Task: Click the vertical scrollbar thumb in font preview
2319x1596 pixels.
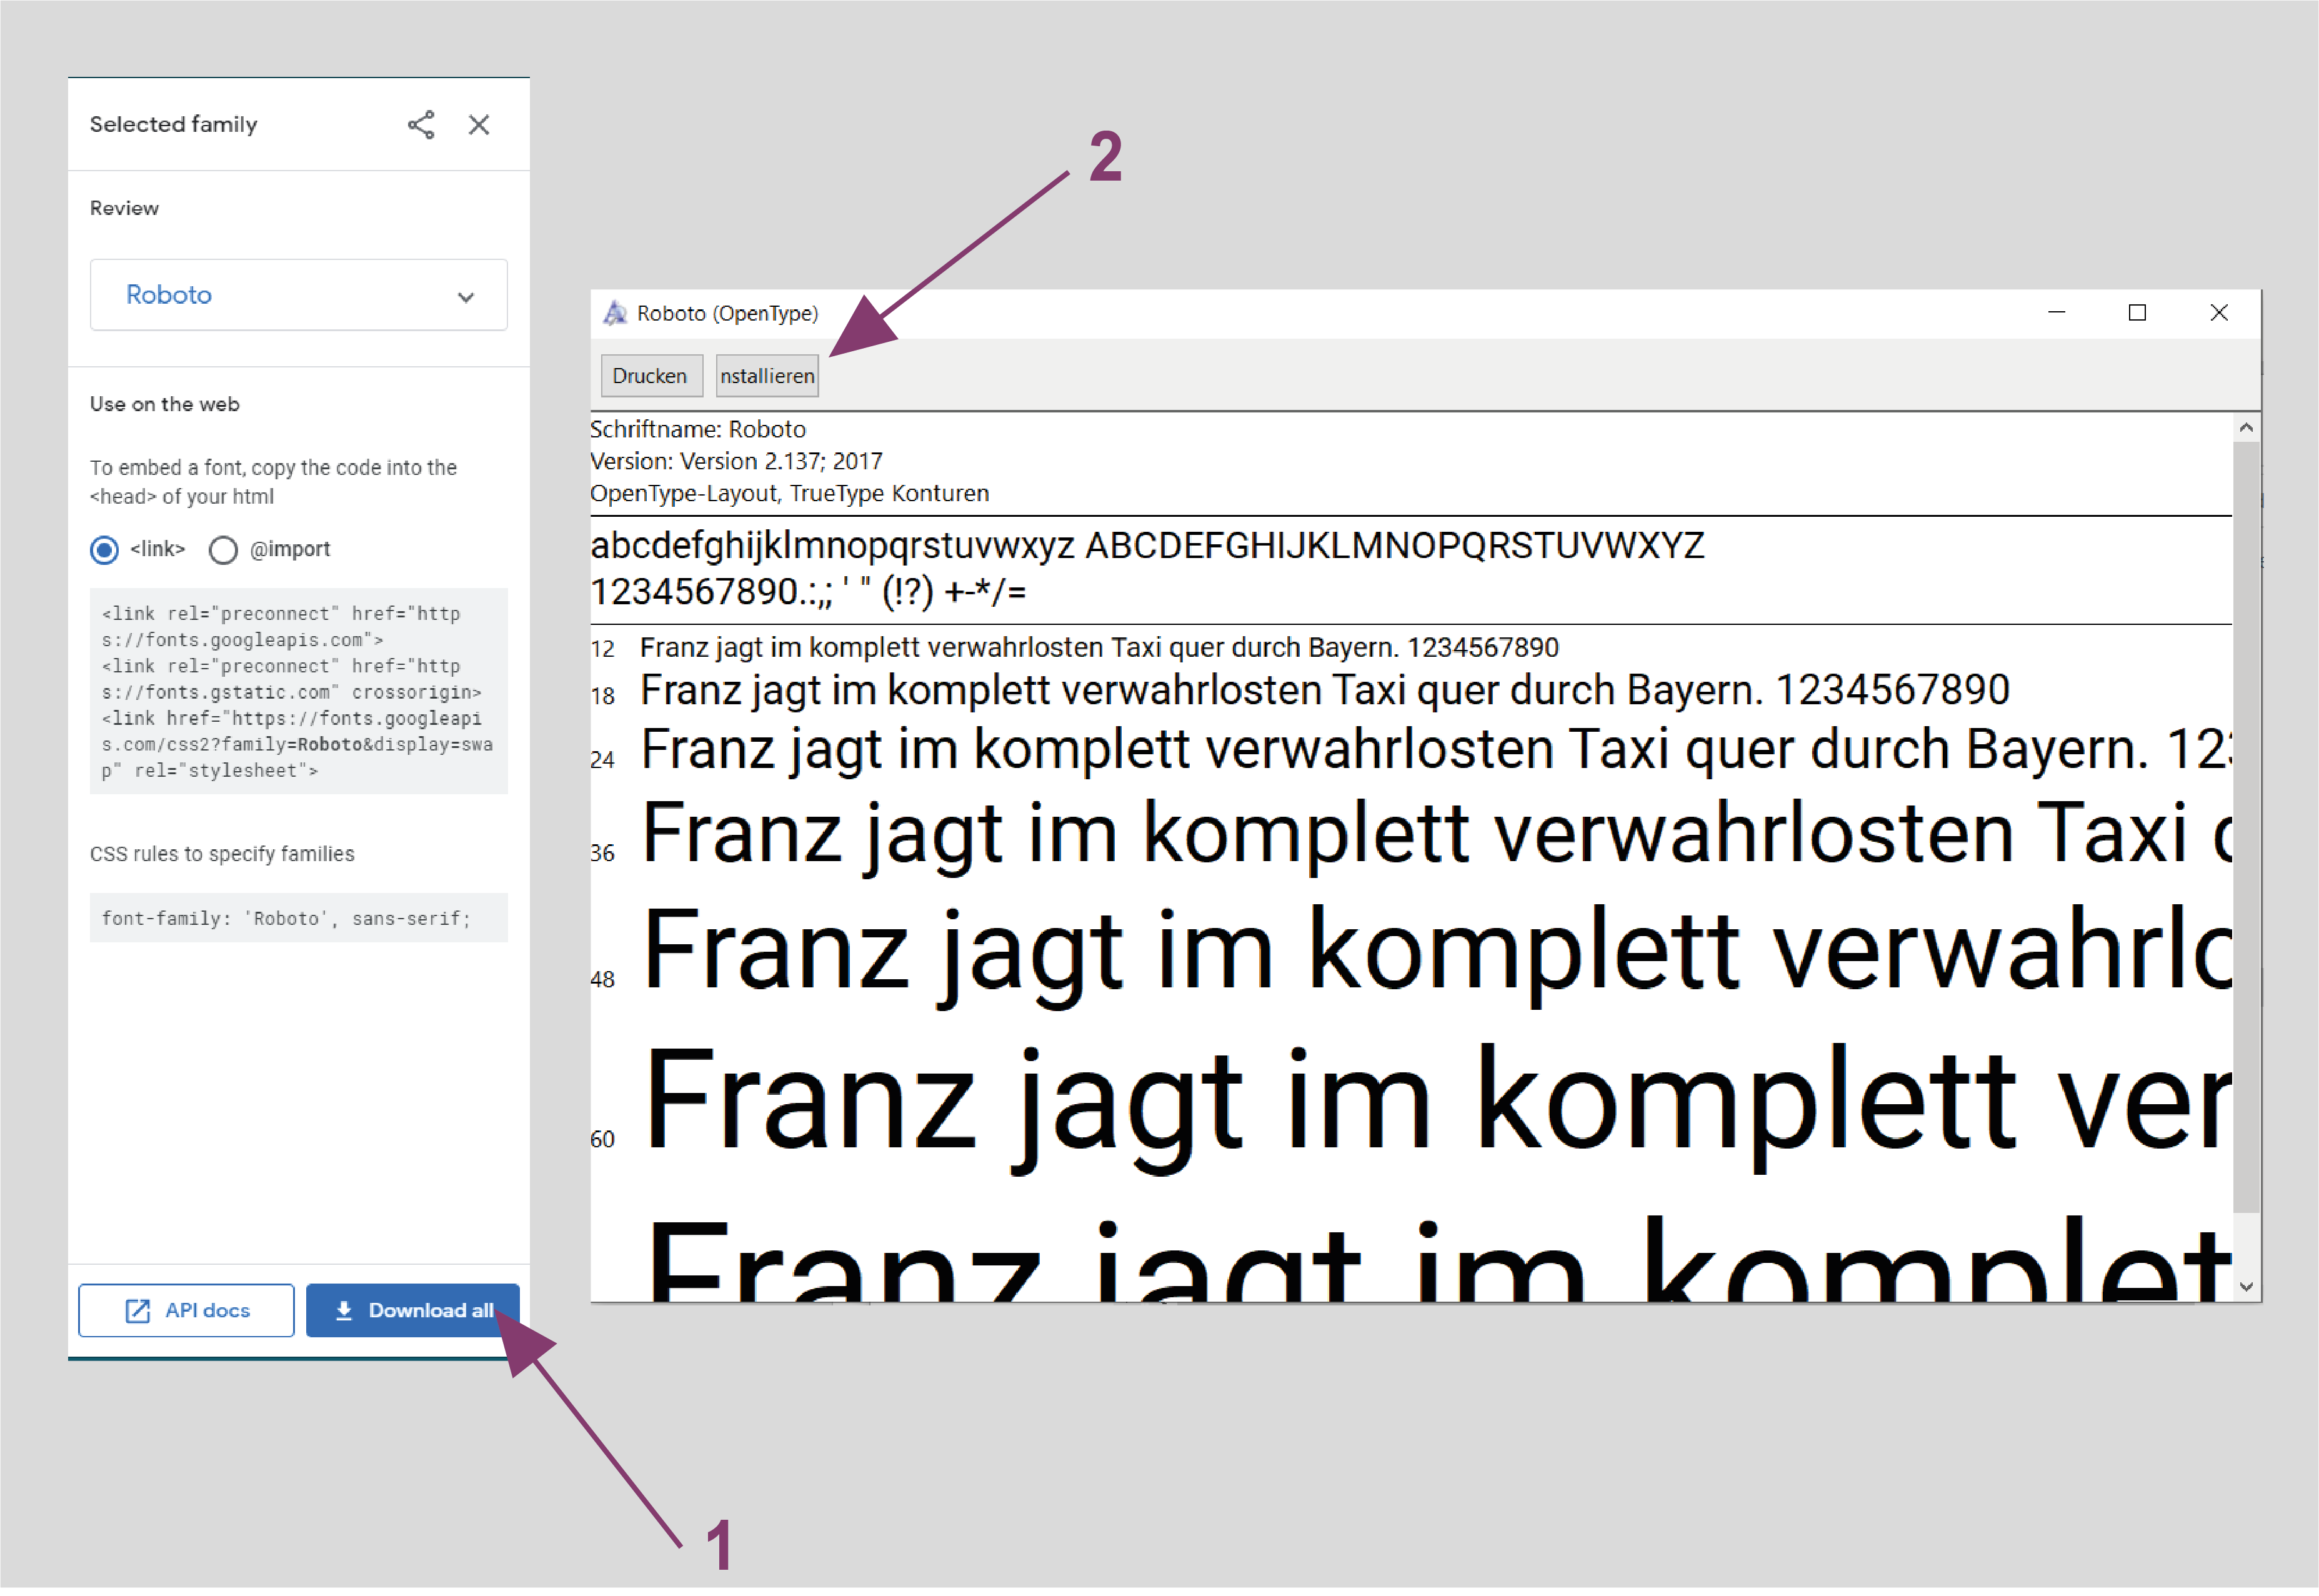Action: pyautogui.click(x=2246, y=828)
